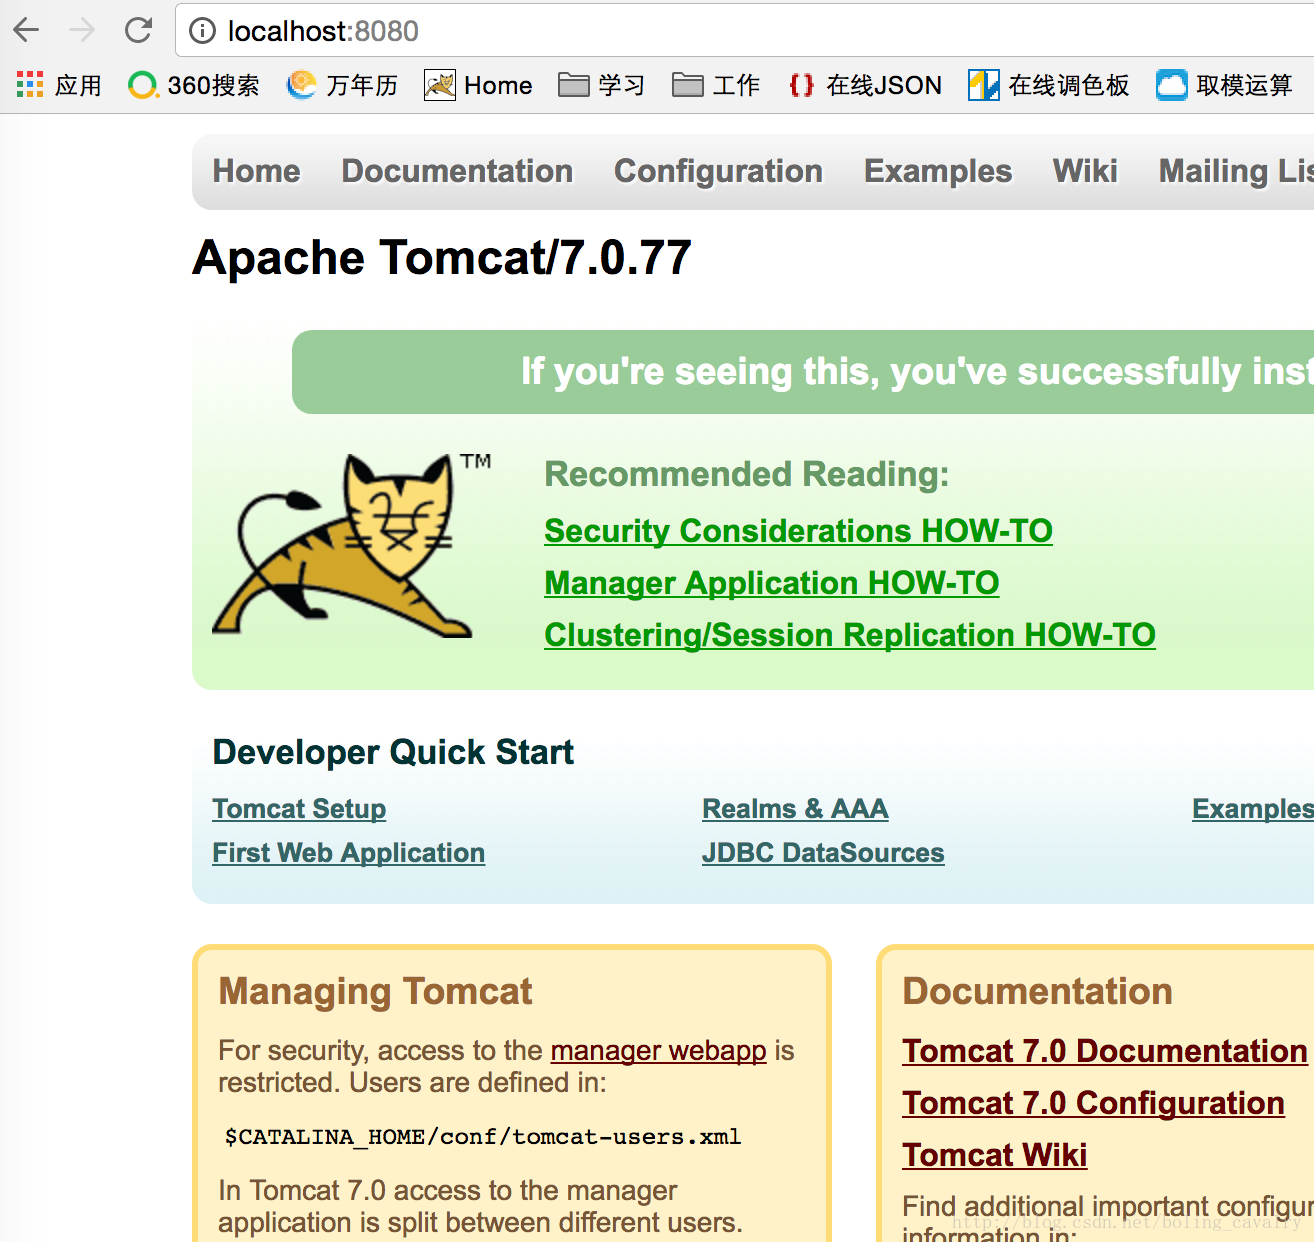The width and height of the screenshot is (1314, 1242).
Task: Open the Tomcat 7.0 Configuration link
Action: tap(1093, 1103)
